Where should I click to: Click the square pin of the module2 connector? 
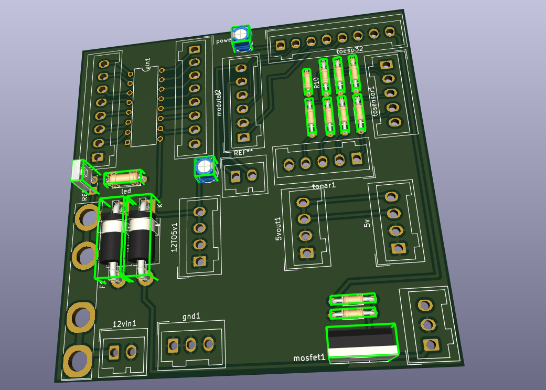point(244,137)
